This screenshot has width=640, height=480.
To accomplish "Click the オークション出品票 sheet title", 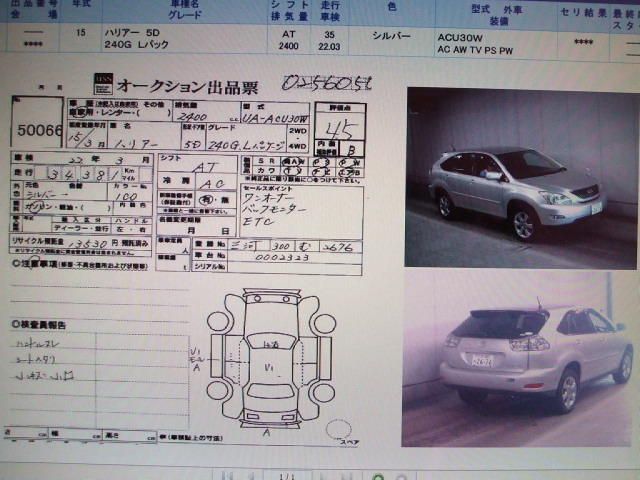I will click(x=188, y=87).
